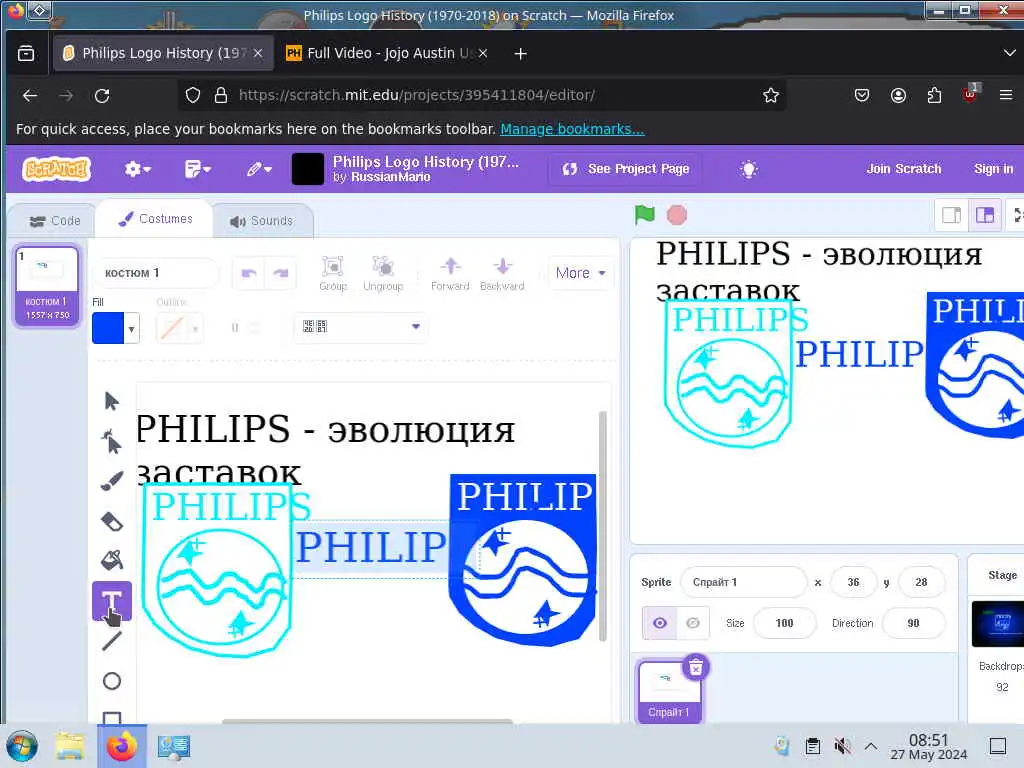1024x768 pixels.
Task: Select the Line tool
Action: pos(112,641)
